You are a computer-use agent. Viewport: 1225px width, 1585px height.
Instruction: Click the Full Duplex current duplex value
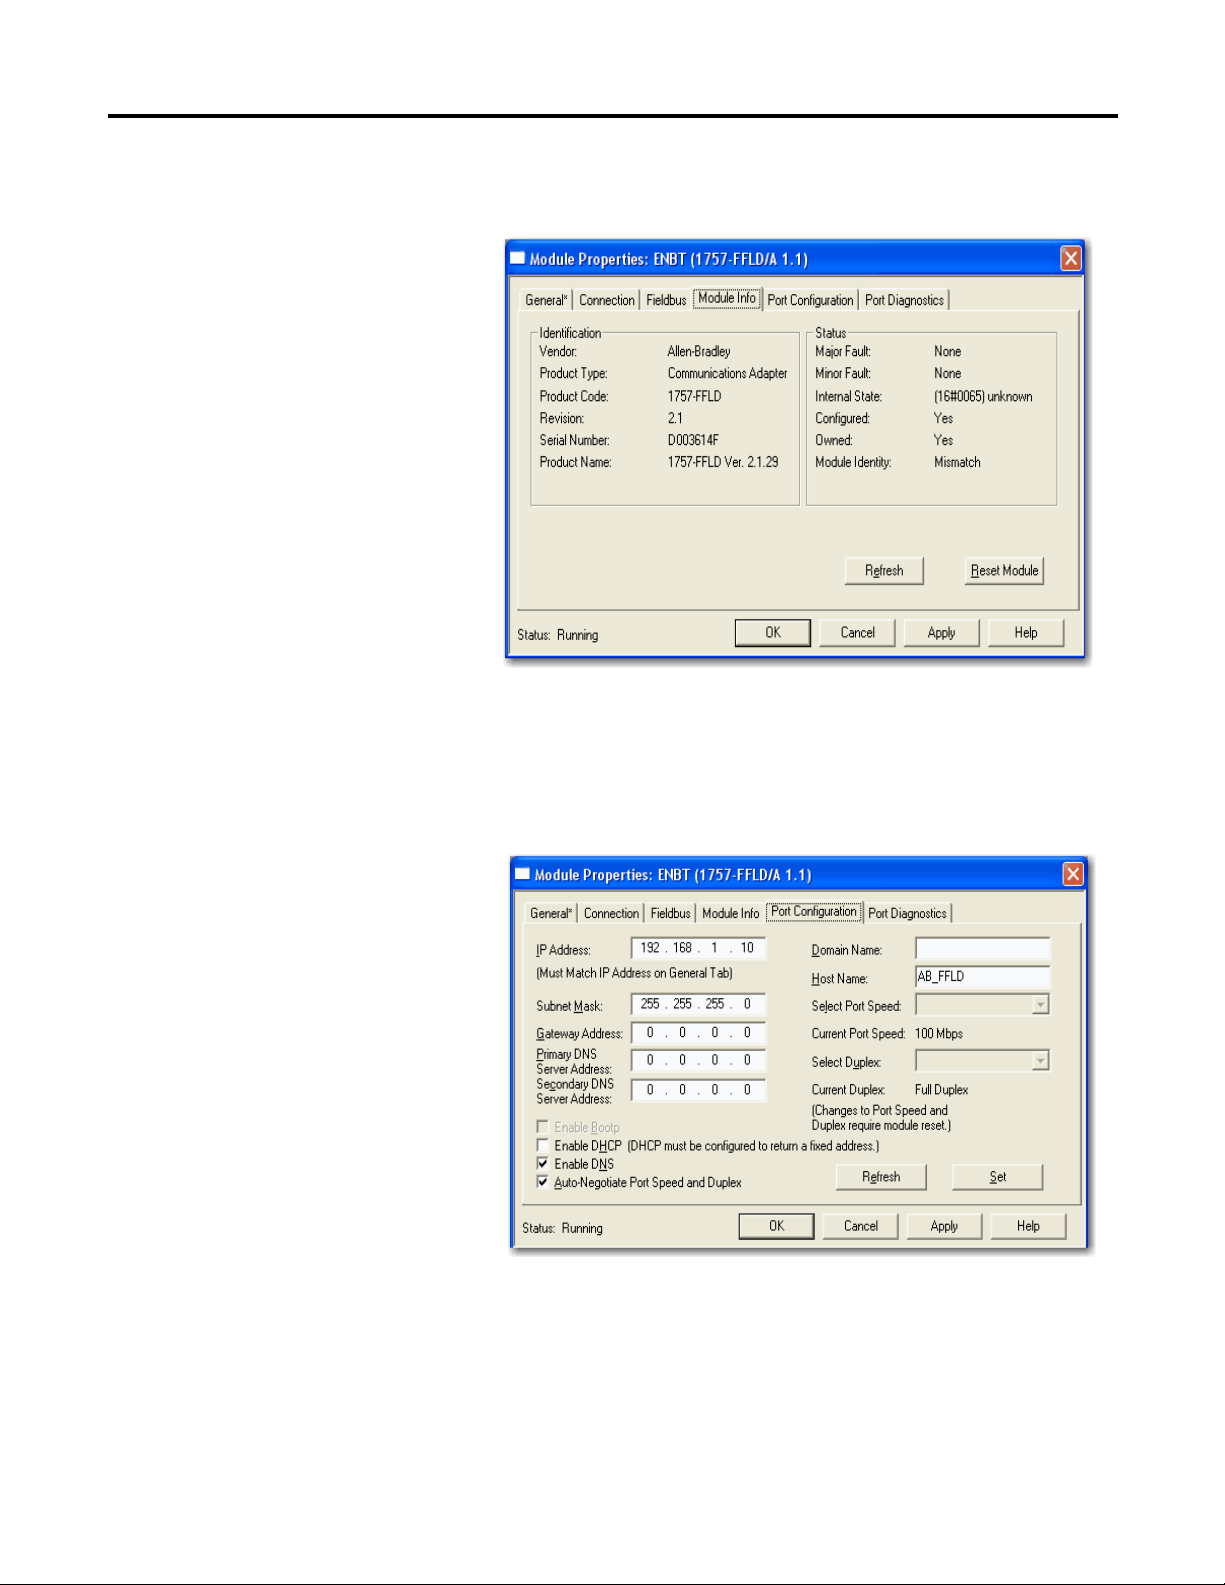click(x=941, y=1090)
